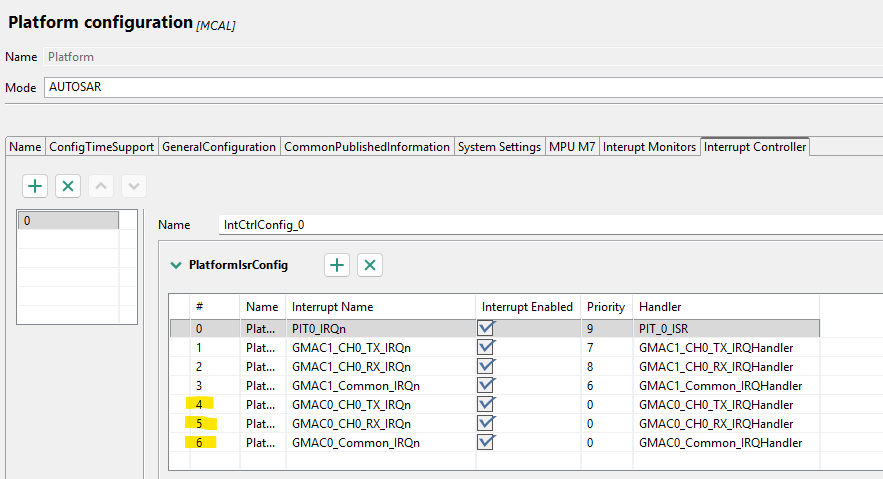Toggle Interrupt Enabled for GMAC0_CH0_TX_IRQn

click(486, 405)
